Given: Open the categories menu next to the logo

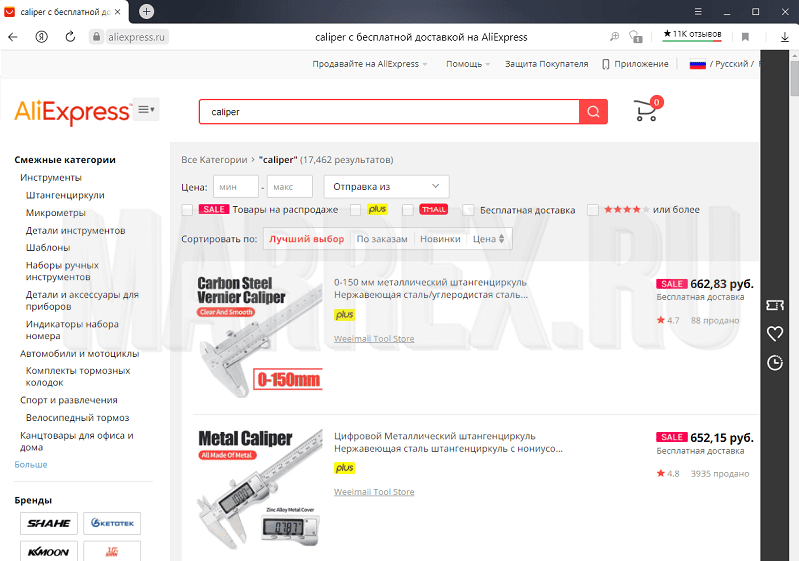Looking at the screenshot, I should (x=146, y=110).
